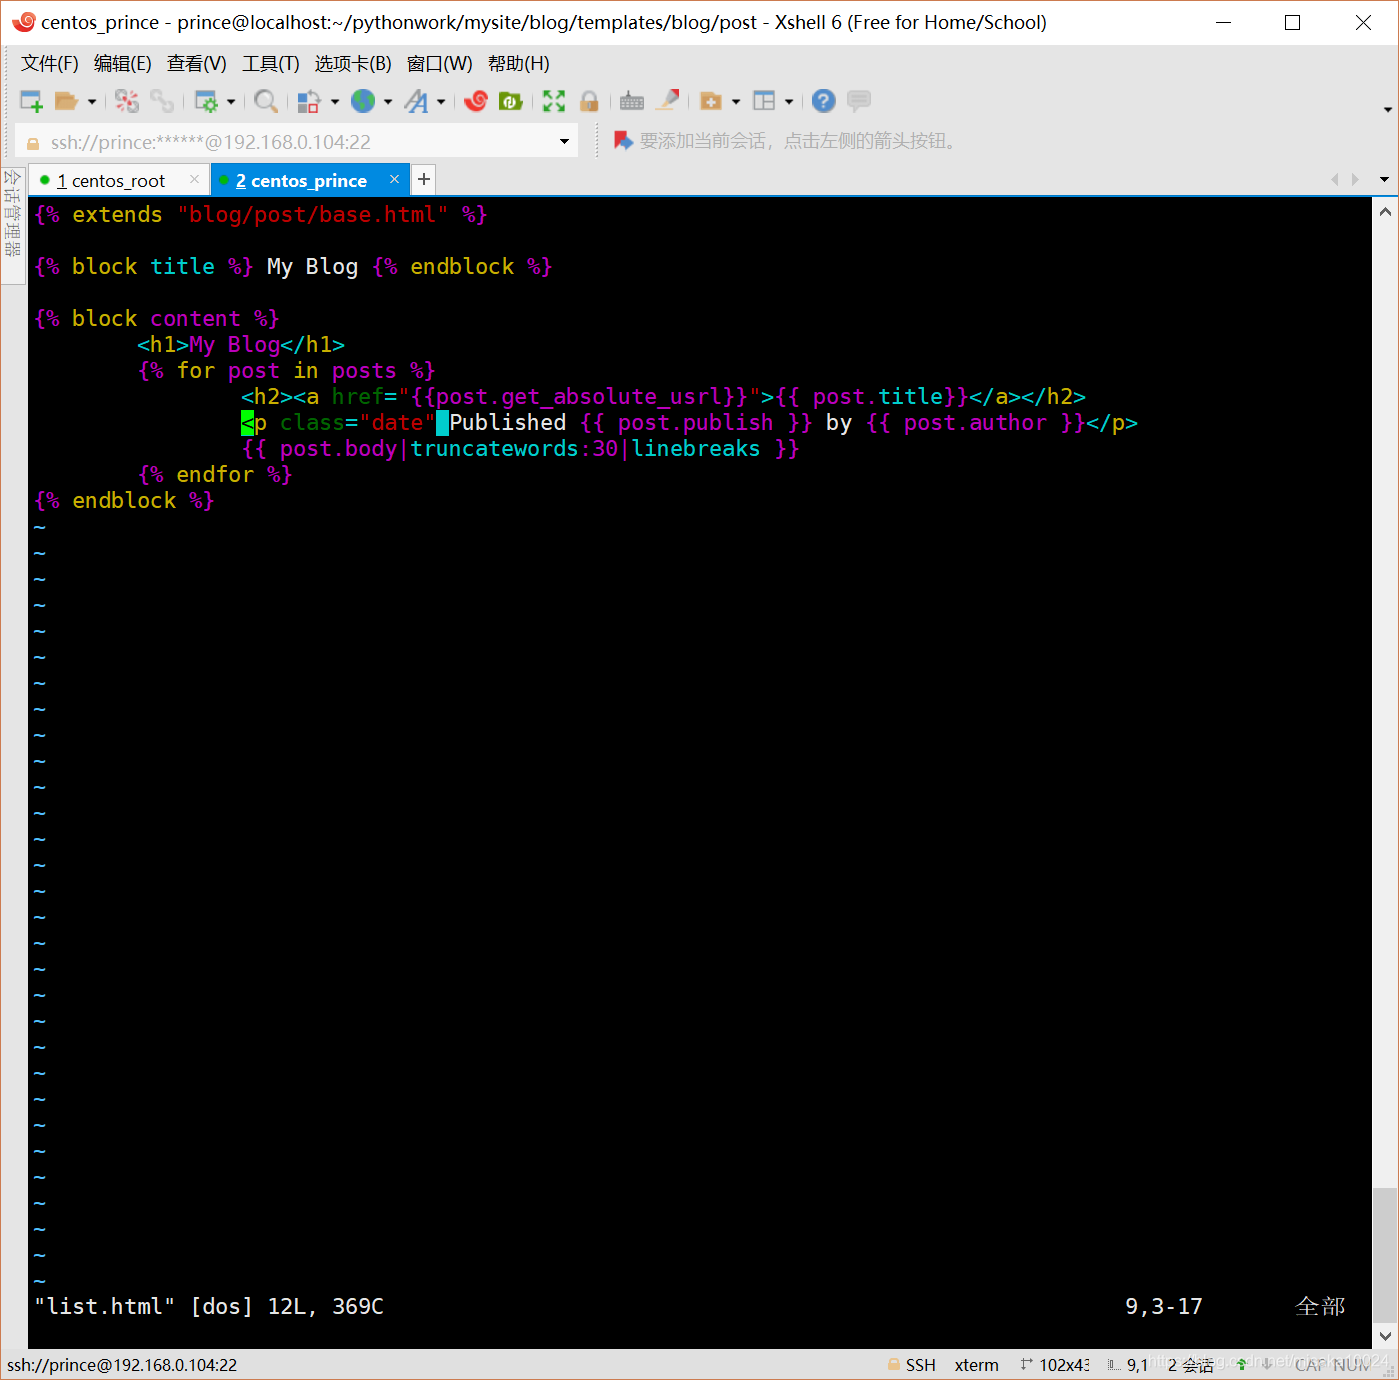
Task: Click the 9,3-17 cursor position text
Action: 1164,1307
